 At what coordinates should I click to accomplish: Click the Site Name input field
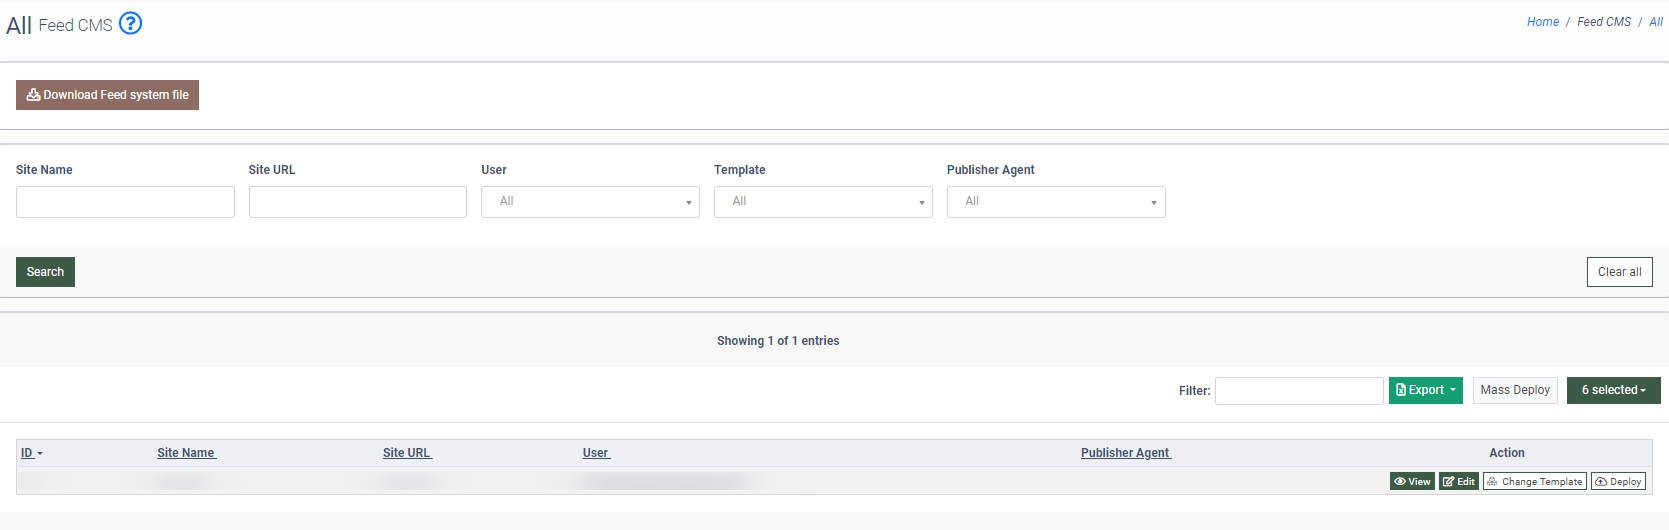pos(125,202)
